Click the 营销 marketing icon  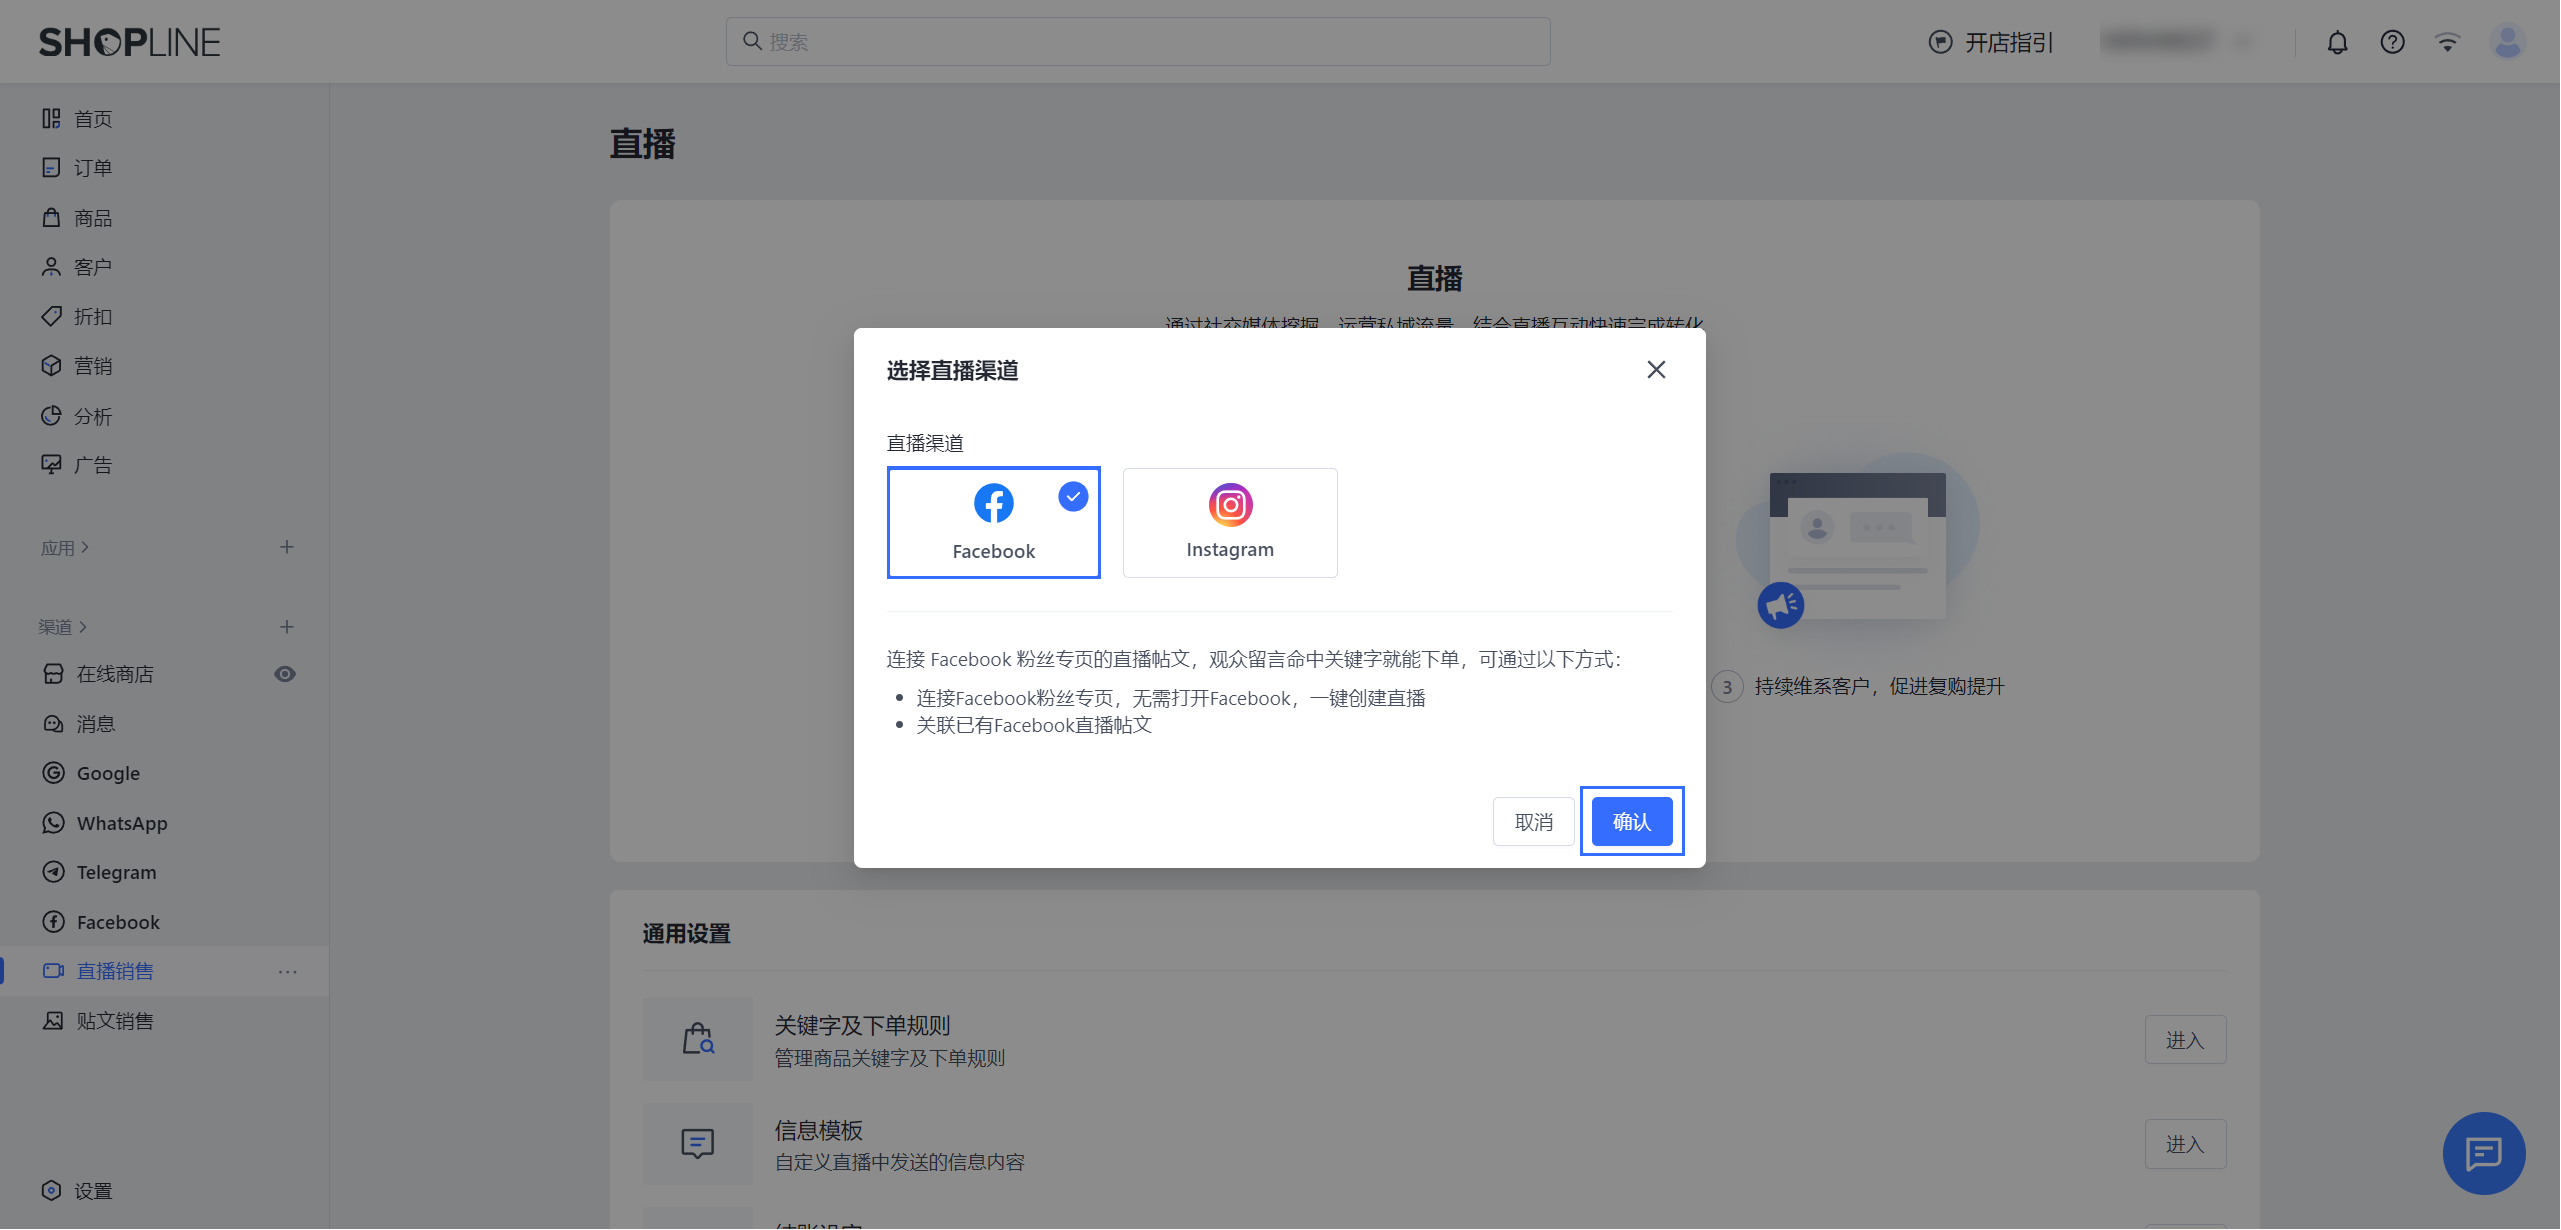tap(51, 365)
